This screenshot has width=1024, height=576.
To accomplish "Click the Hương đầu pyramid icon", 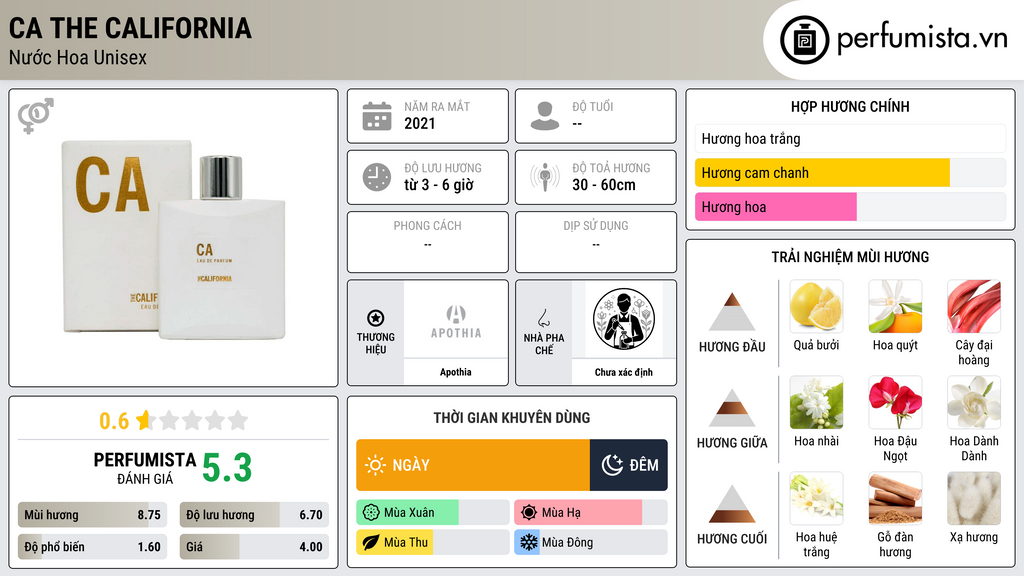I will 732,312.
